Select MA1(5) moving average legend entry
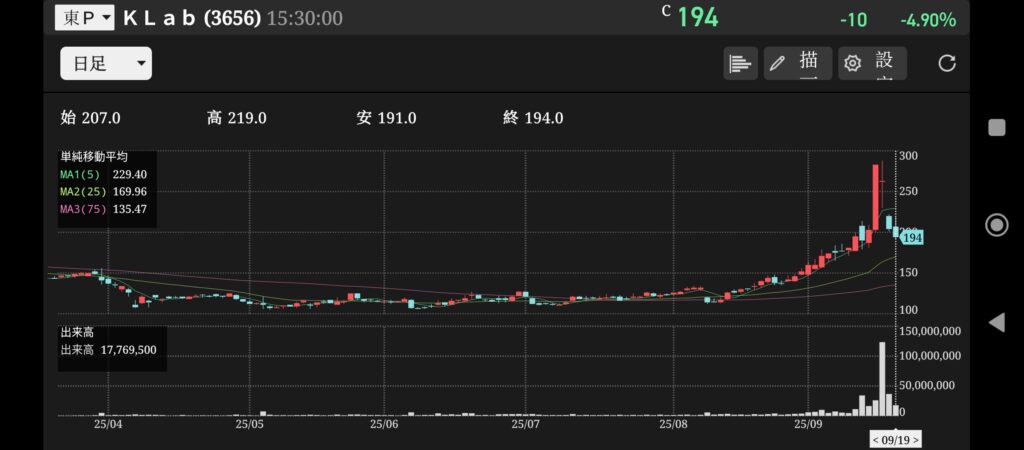1024x450 pixels. click(x=105, y=174)
